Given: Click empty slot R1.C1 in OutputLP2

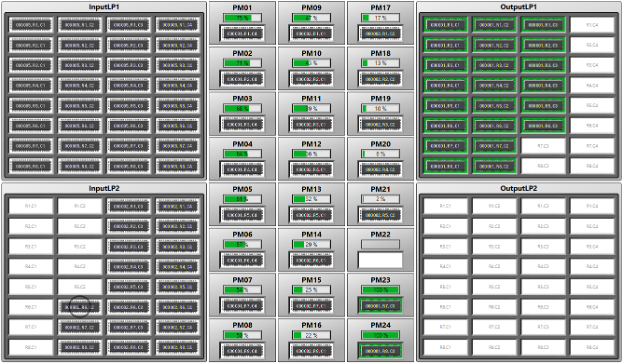Looking at the screenshot, I should [445, 206].
